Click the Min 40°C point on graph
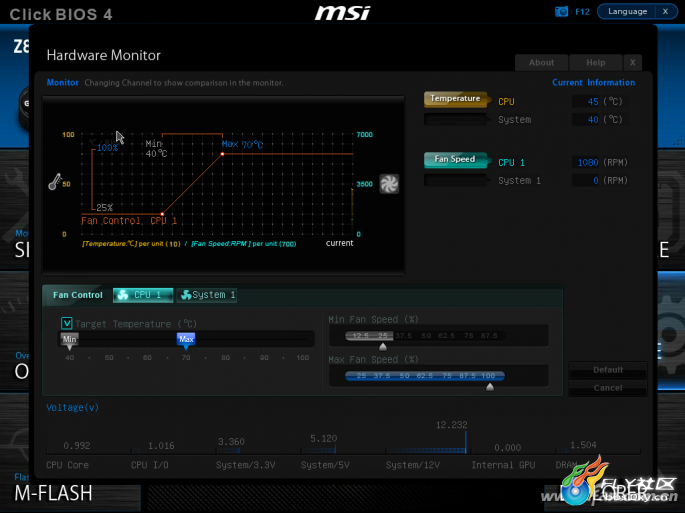The height and width of the screenshot is (513, 685). pyautogui.click(x=162, y=214)
